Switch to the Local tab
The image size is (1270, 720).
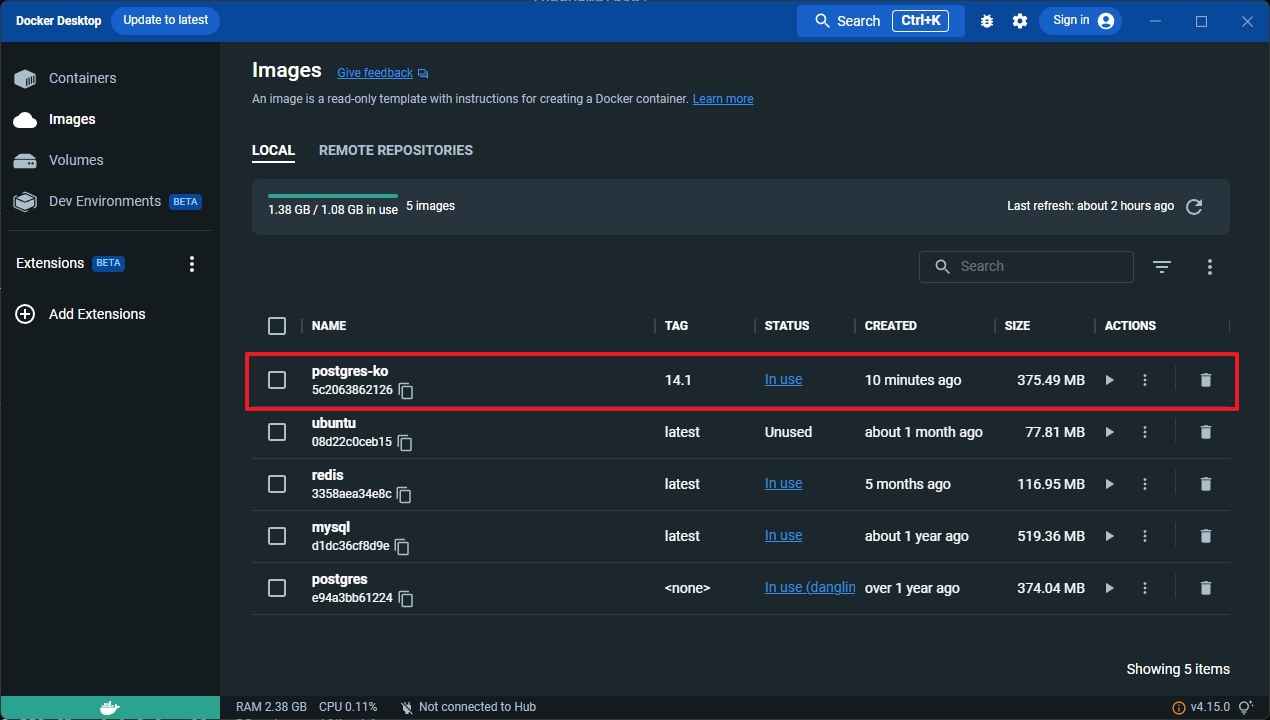click(273, 151)
